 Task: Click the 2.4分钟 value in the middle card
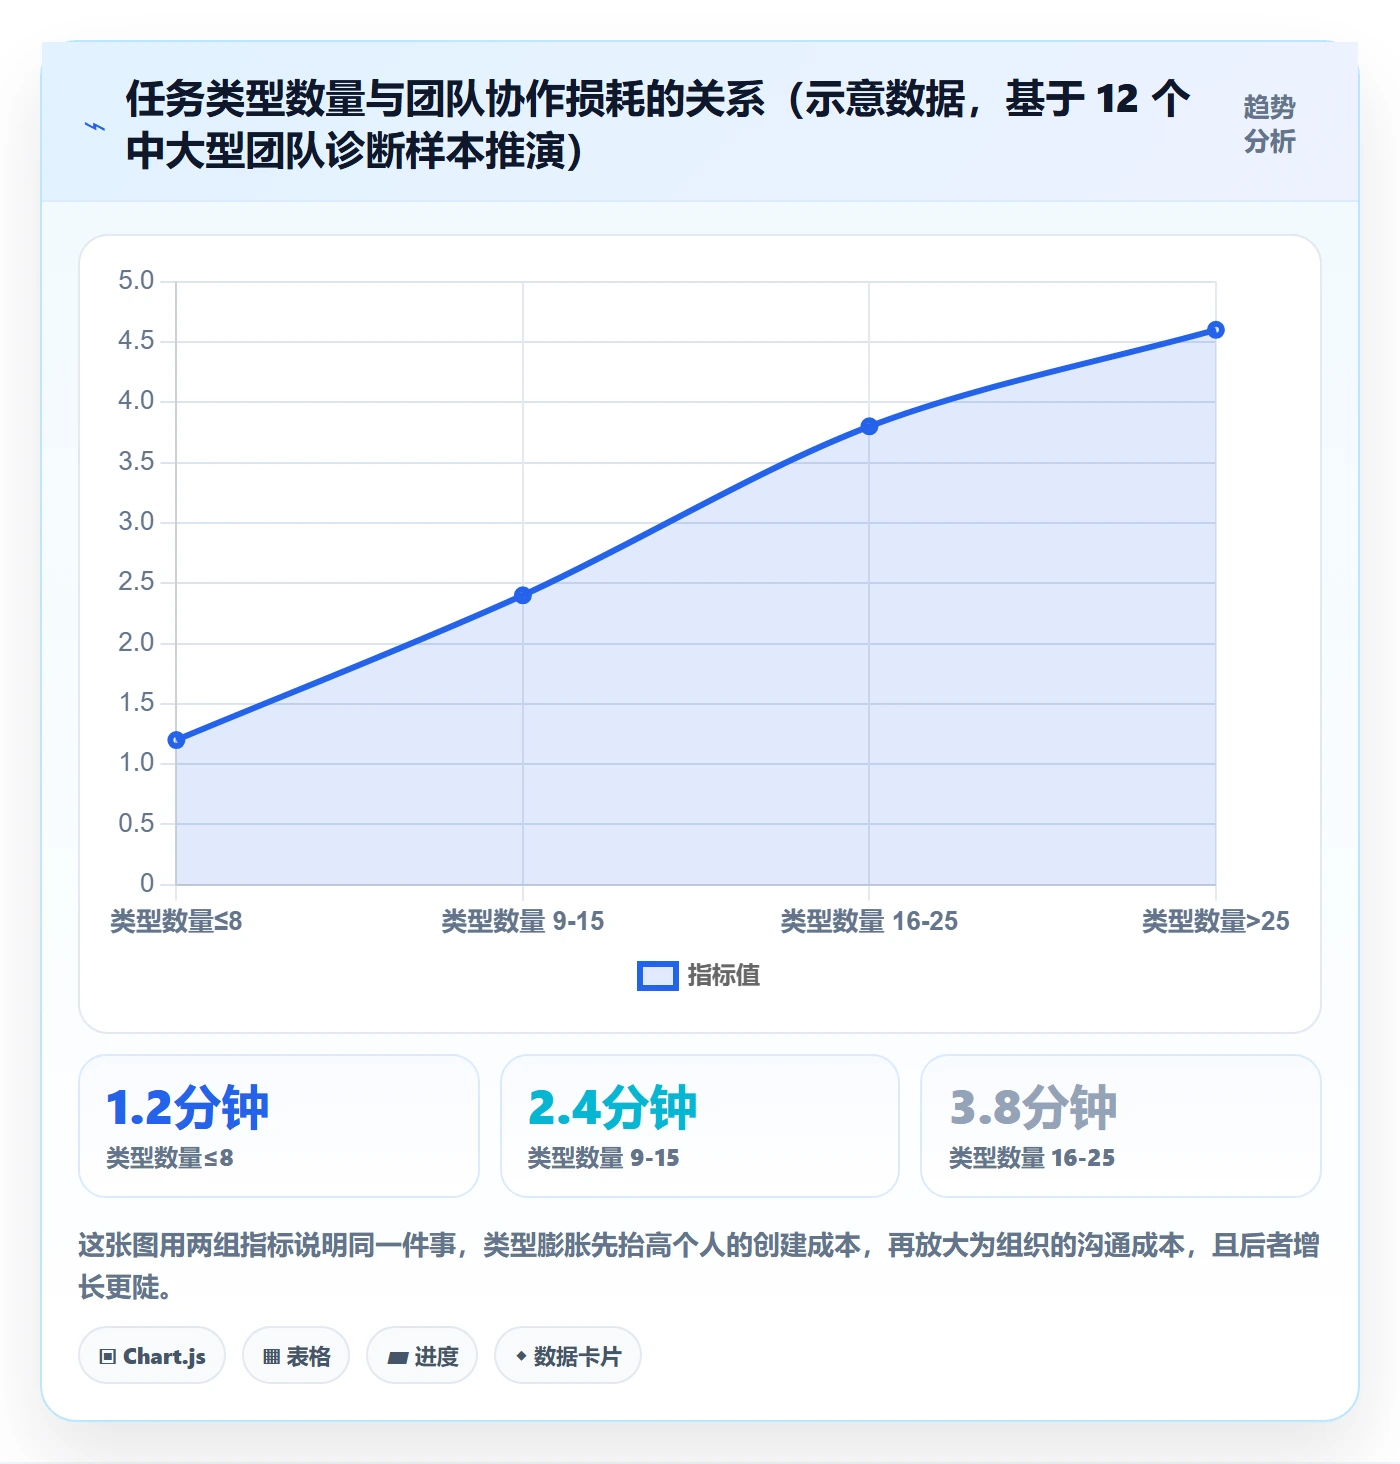click(x=612, y=1108)
